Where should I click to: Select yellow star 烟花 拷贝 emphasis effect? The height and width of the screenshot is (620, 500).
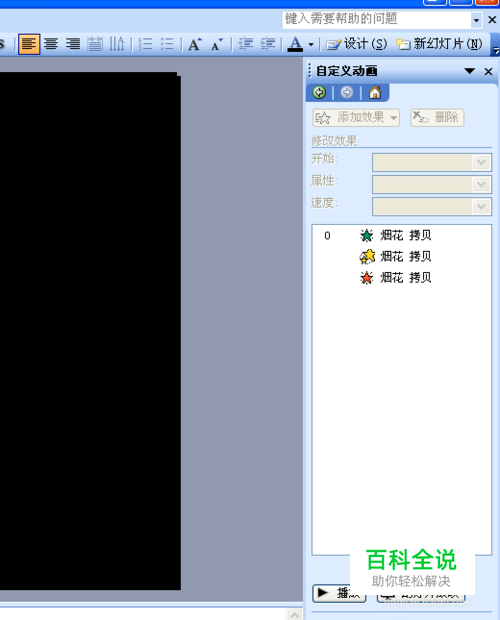(402, 257)
